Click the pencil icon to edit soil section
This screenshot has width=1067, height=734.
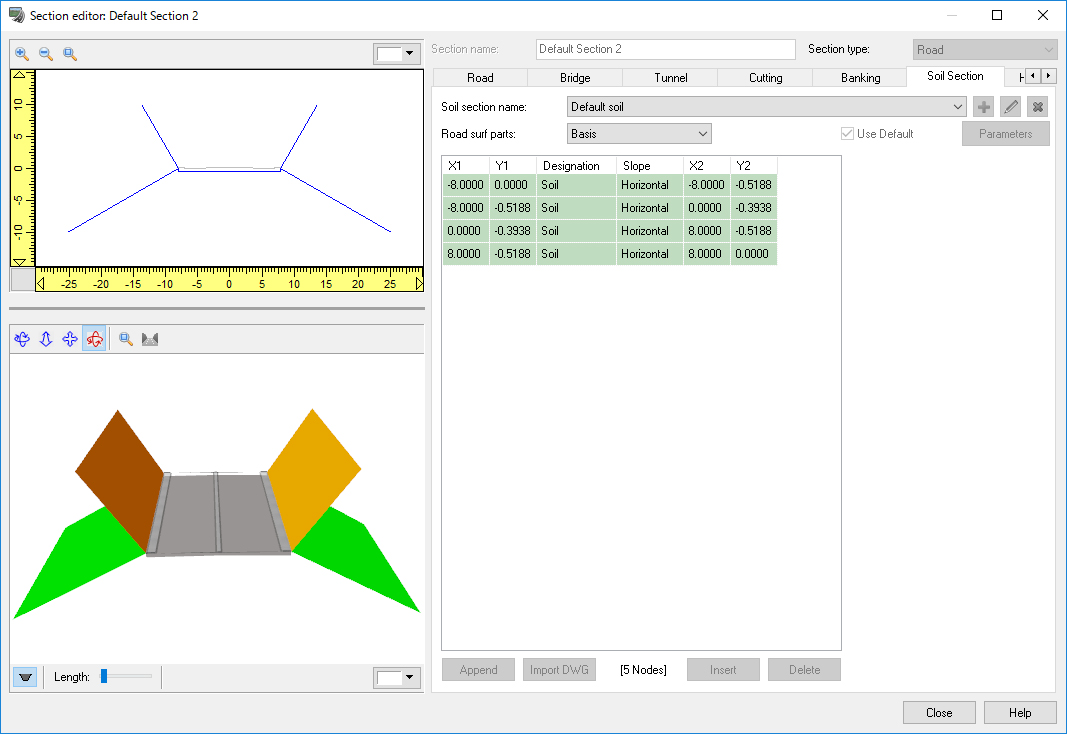click(1011, 107)
